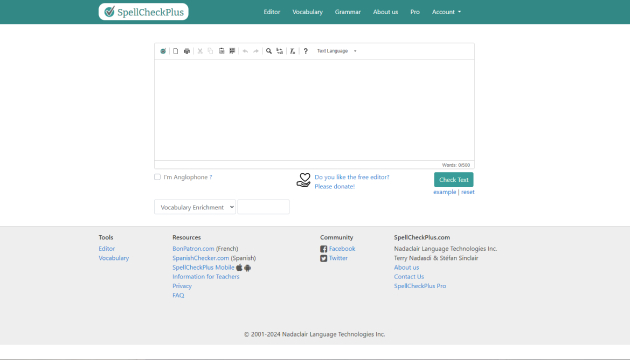Open find with the magnifier icon

click(269, 51)
